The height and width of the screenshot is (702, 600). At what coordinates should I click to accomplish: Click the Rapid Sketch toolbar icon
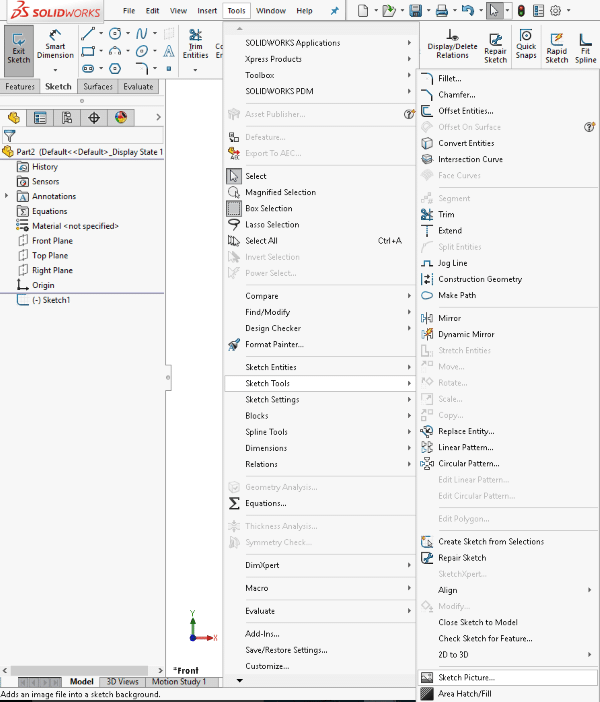(x=557, y=48)
